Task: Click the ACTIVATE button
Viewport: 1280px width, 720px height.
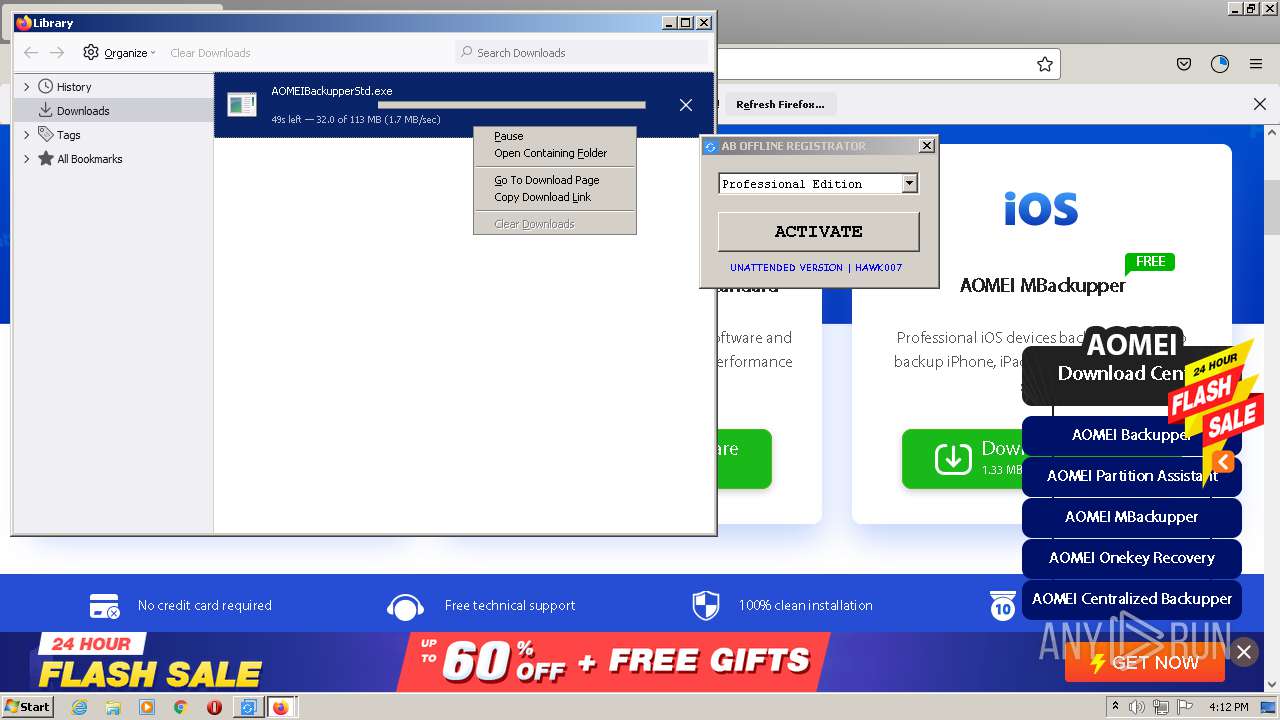Action: click(818, 231)
